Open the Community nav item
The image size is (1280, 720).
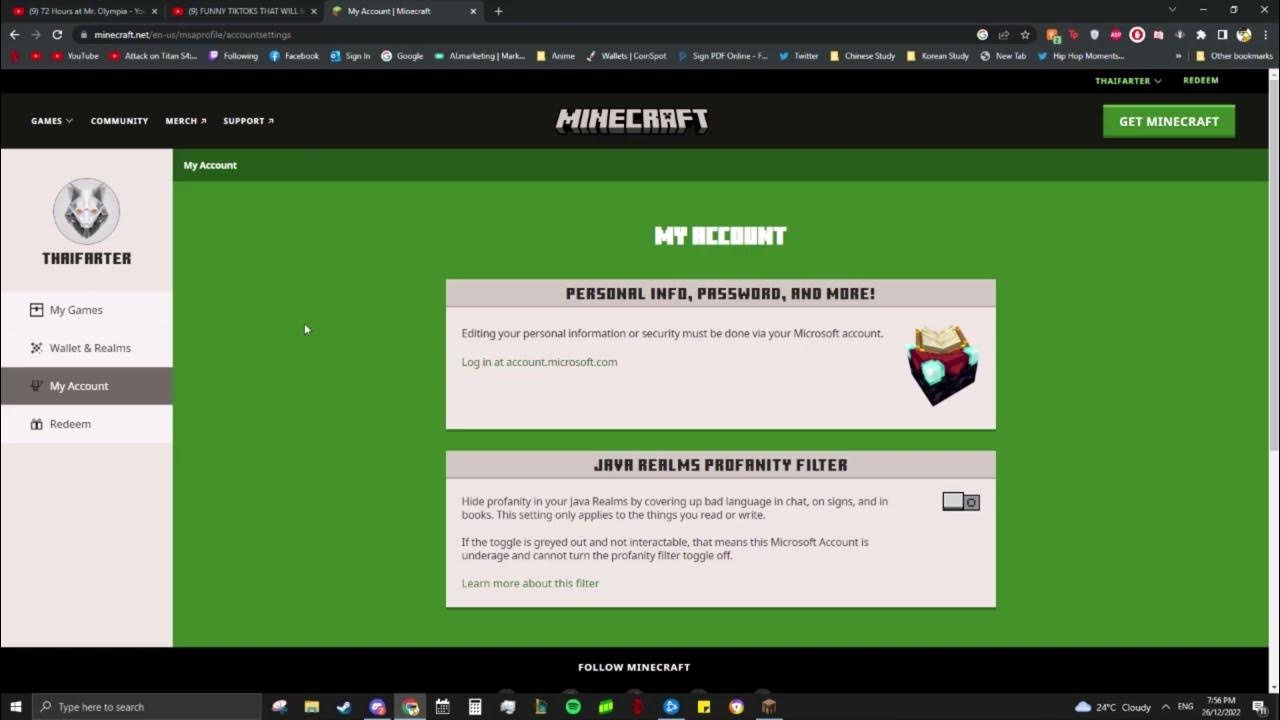(119, 121)
